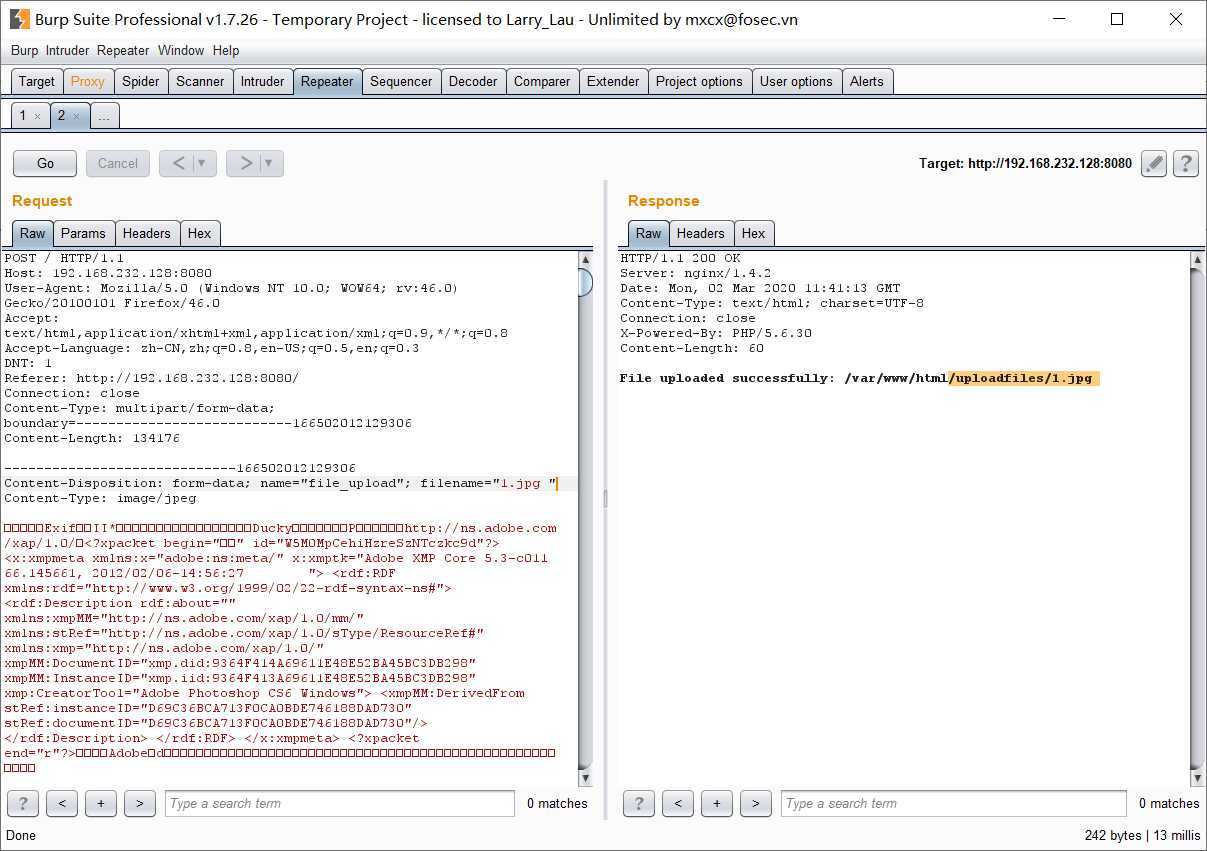Open the Repeater help question-mark icon
This screenshot has height=851, width=1207.
click(x=1186, y=163)
